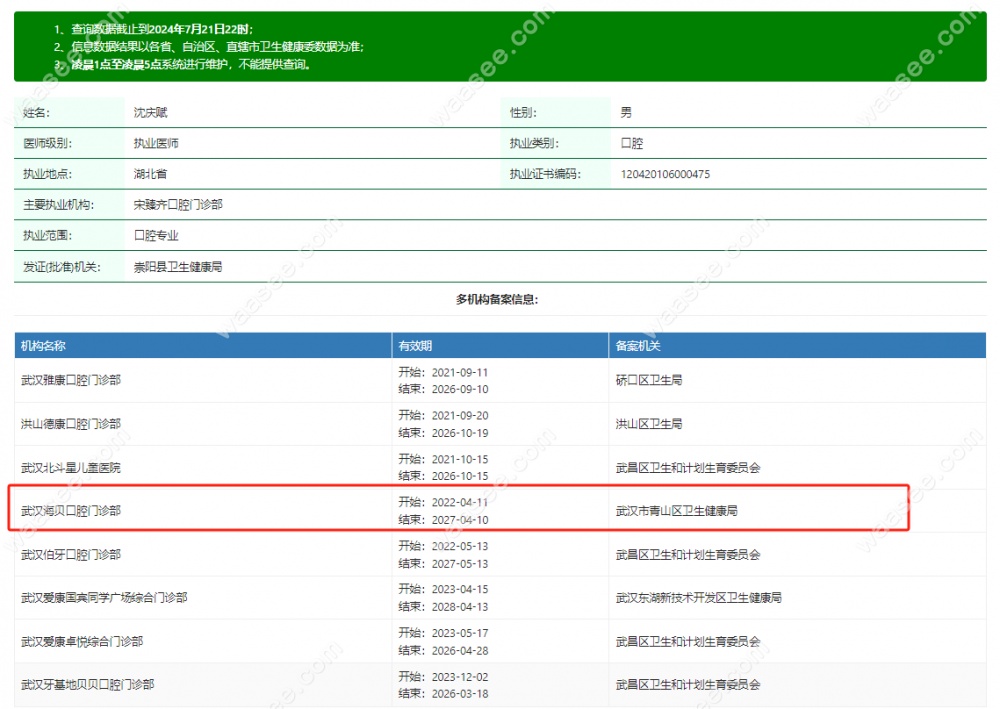
Task: Click start date 2023-04-15
Action: click(460, 589)
